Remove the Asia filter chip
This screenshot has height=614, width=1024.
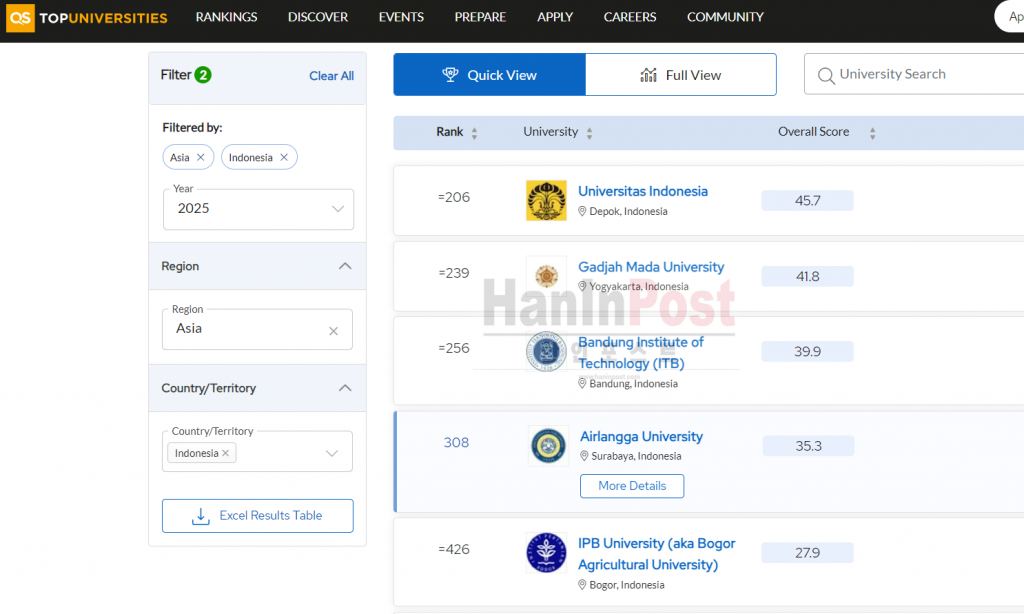click(200, 158)
